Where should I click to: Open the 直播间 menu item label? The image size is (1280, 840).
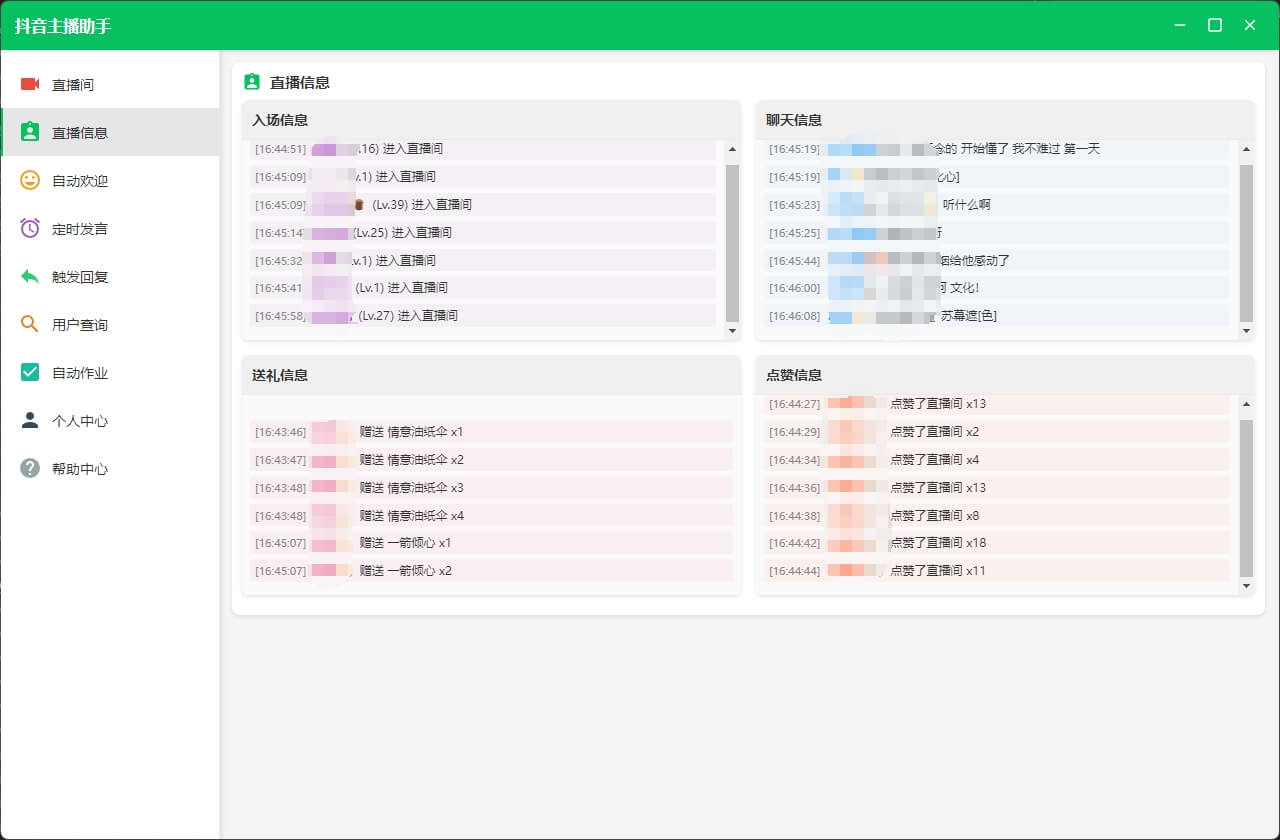[x=73, y=85]
